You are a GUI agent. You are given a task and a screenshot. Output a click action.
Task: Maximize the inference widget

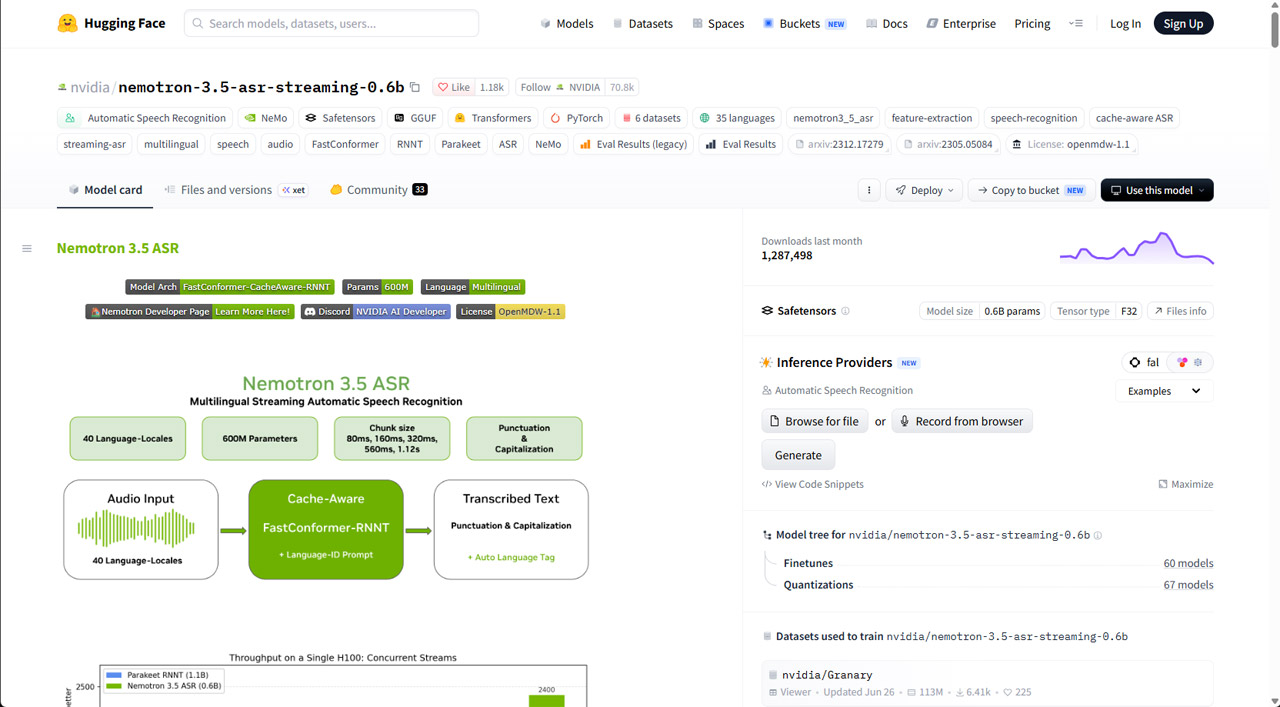click(x=1185, y=484)
